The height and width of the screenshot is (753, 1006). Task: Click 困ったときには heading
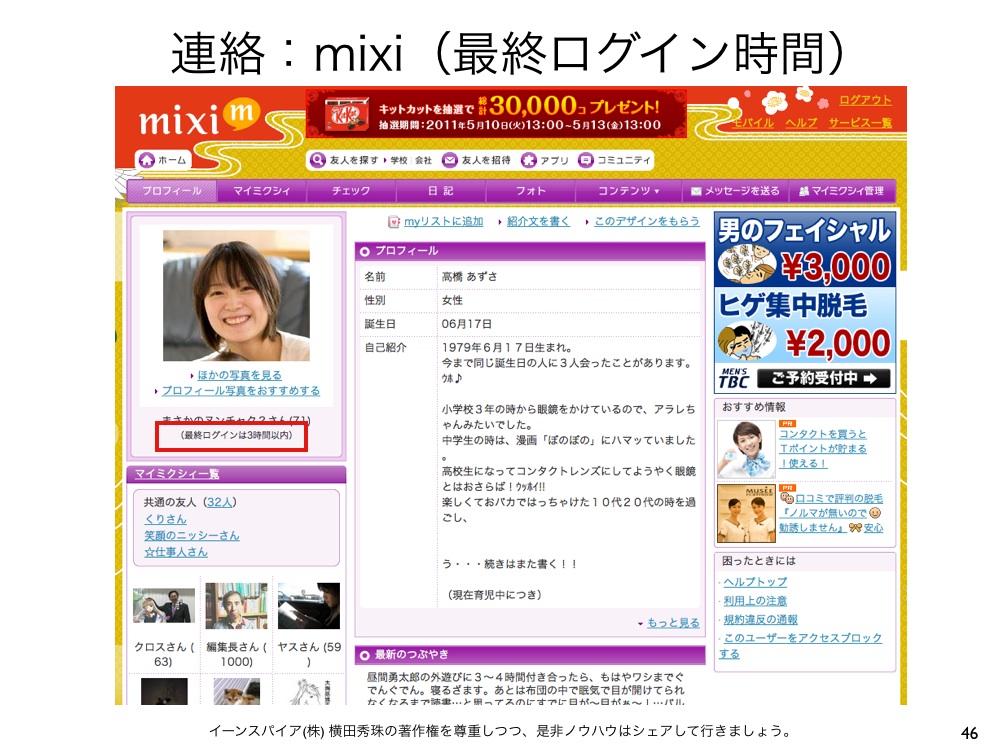coord(758,561)
